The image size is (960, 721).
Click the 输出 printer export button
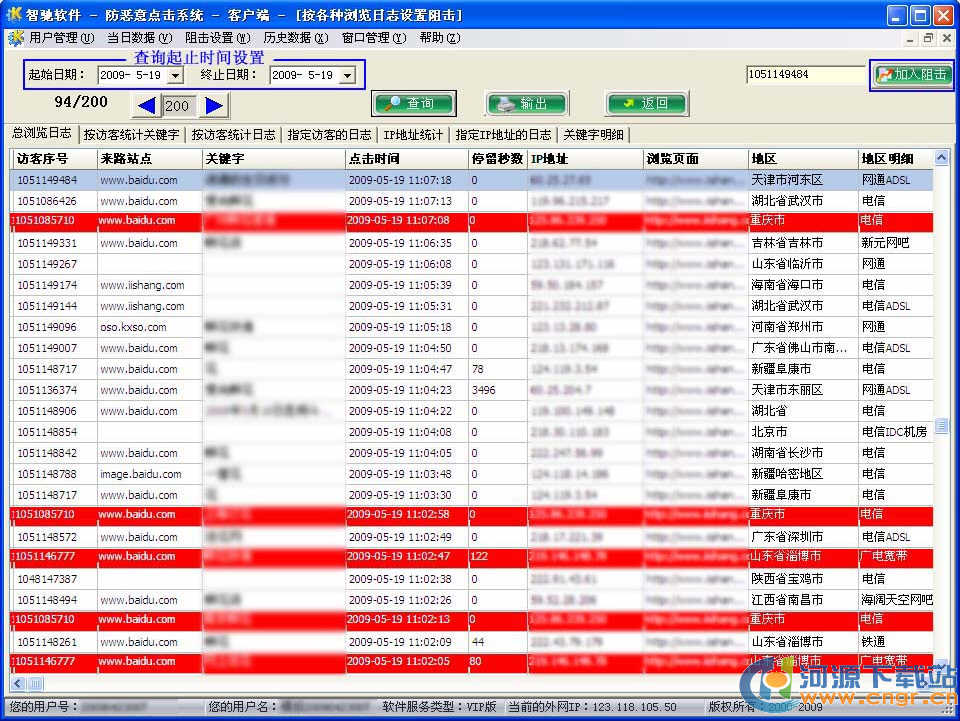tap(526, 103)
